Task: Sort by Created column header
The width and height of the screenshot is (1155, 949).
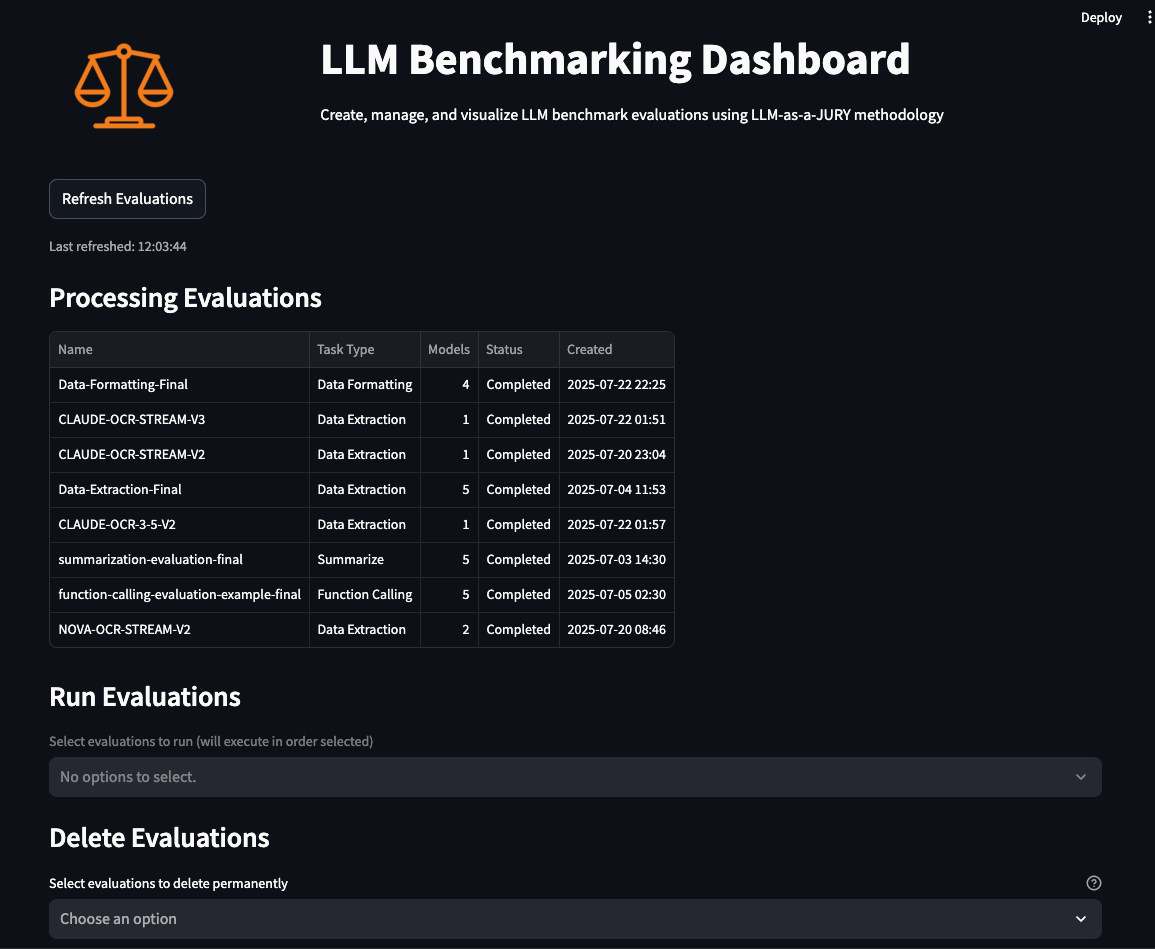Action: [x=589, y=350]
